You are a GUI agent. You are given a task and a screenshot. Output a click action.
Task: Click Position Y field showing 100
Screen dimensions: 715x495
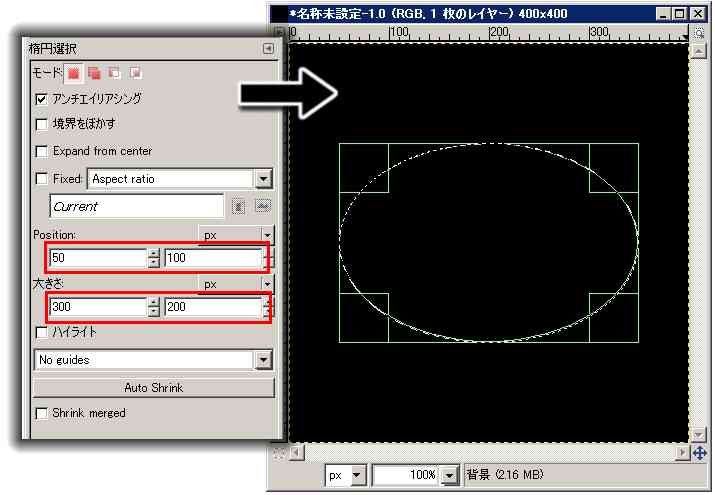[213, 258]
